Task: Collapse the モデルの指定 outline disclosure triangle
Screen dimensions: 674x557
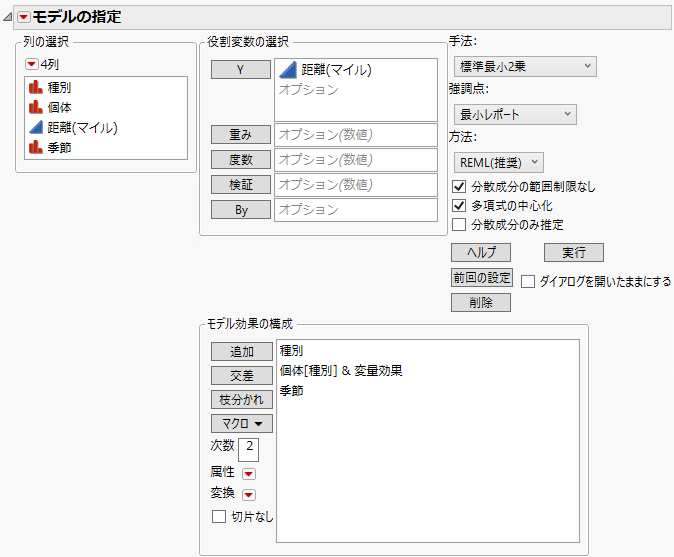Action: tap(9, 17)
